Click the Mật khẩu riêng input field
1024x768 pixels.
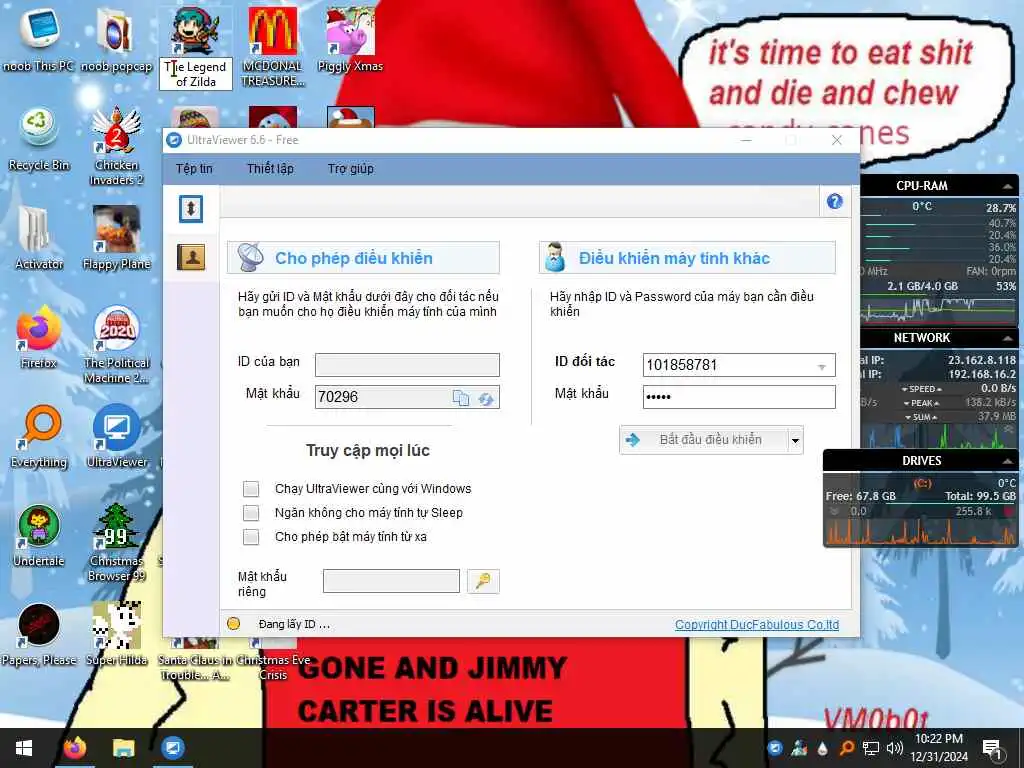coord(391,581)
